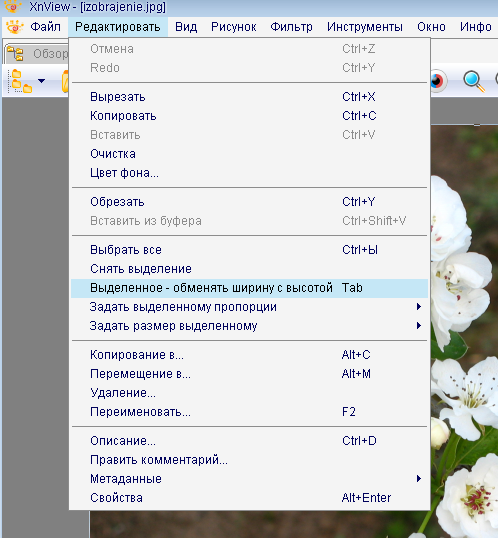The height and width of the screenshot is (538, 498).
Task: Open the Файл menu
Action: pyautogui.click(x=45, y=27)
